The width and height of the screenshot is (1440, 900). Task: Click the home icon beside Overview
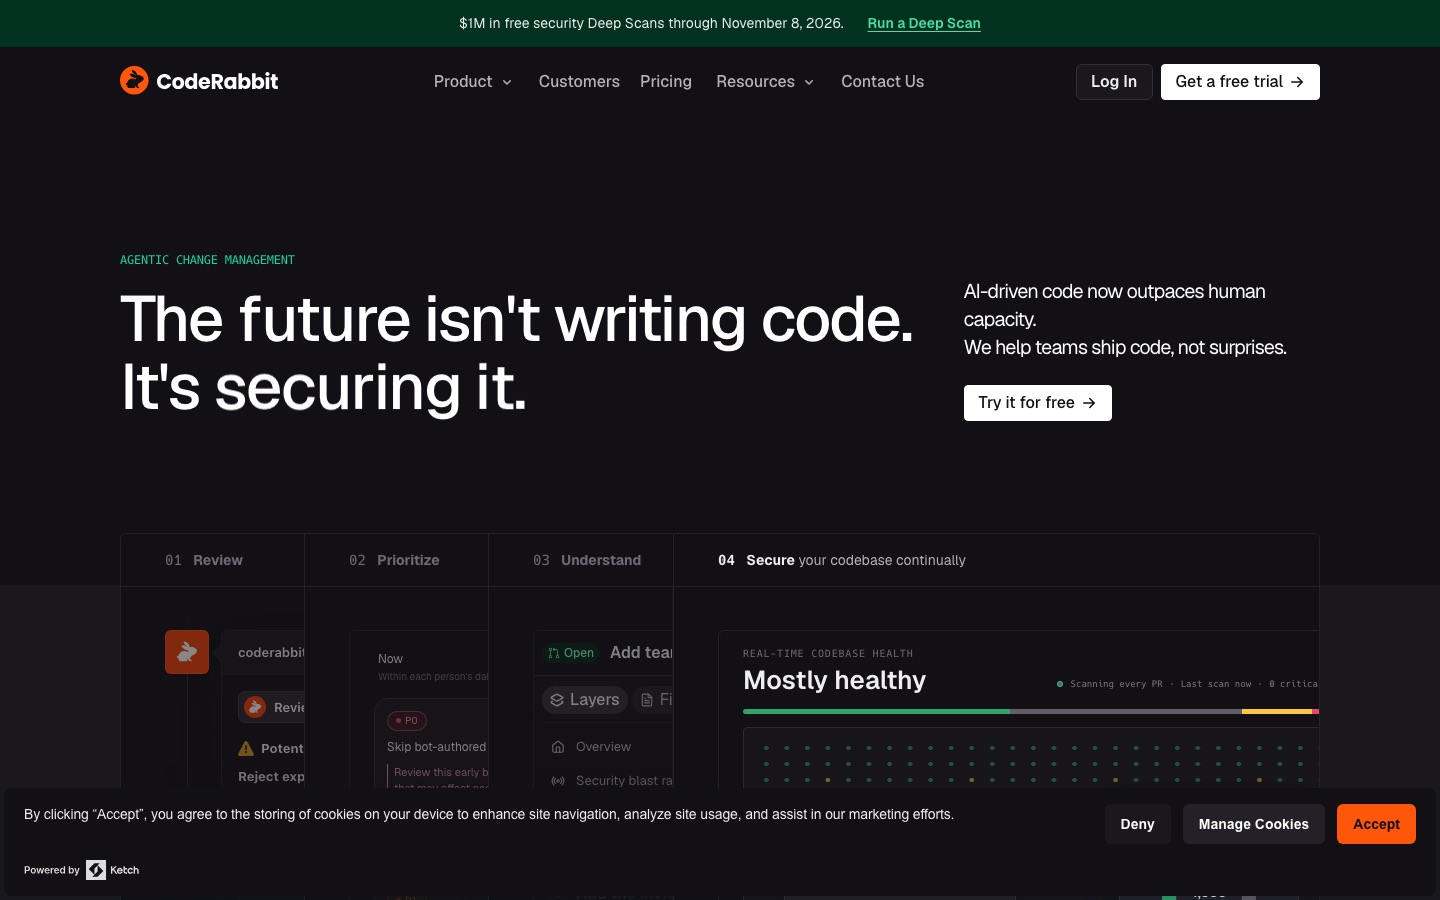558,747
